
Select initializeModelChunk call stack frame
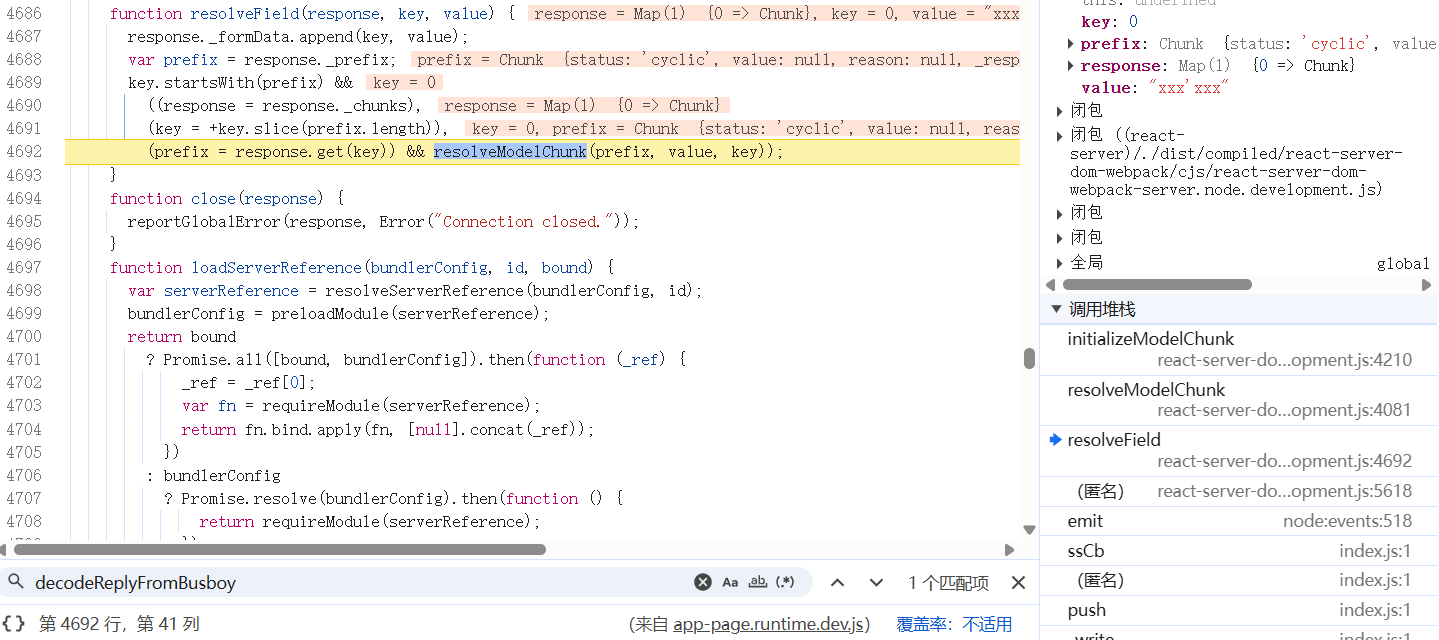[1150, 339]
